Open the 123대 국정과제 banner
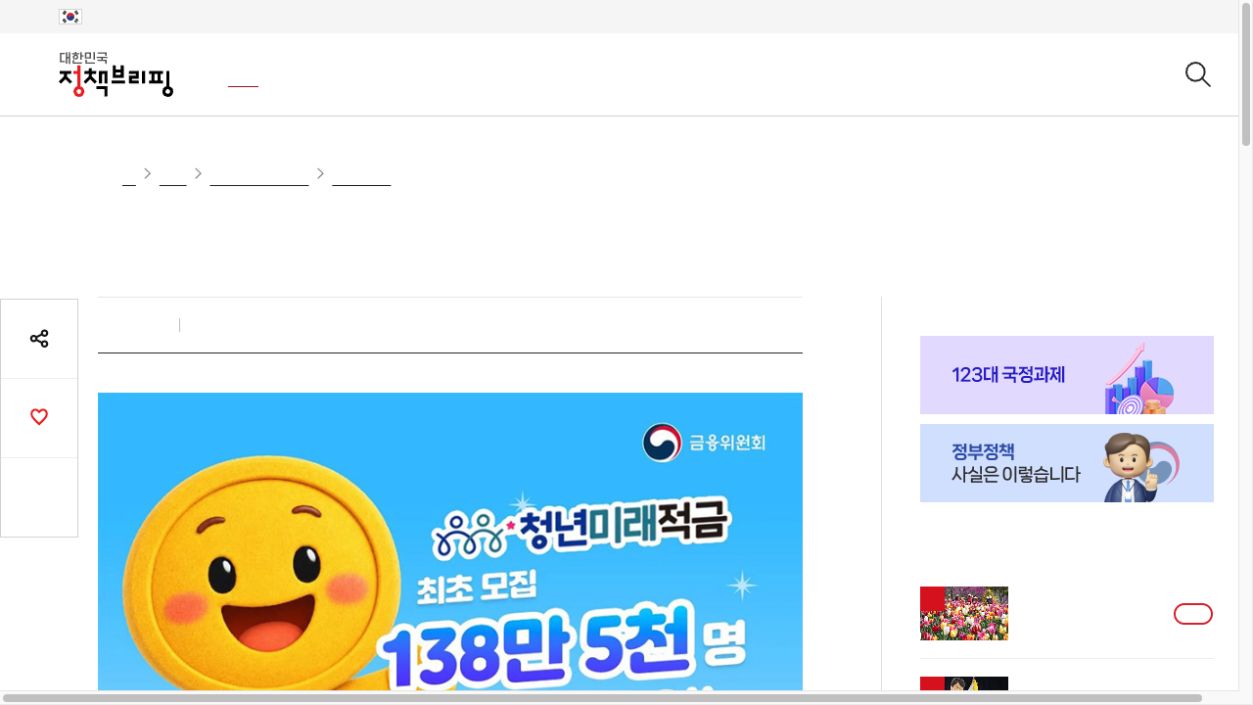Screen dimensions: 1253x705 [1066, 375]
